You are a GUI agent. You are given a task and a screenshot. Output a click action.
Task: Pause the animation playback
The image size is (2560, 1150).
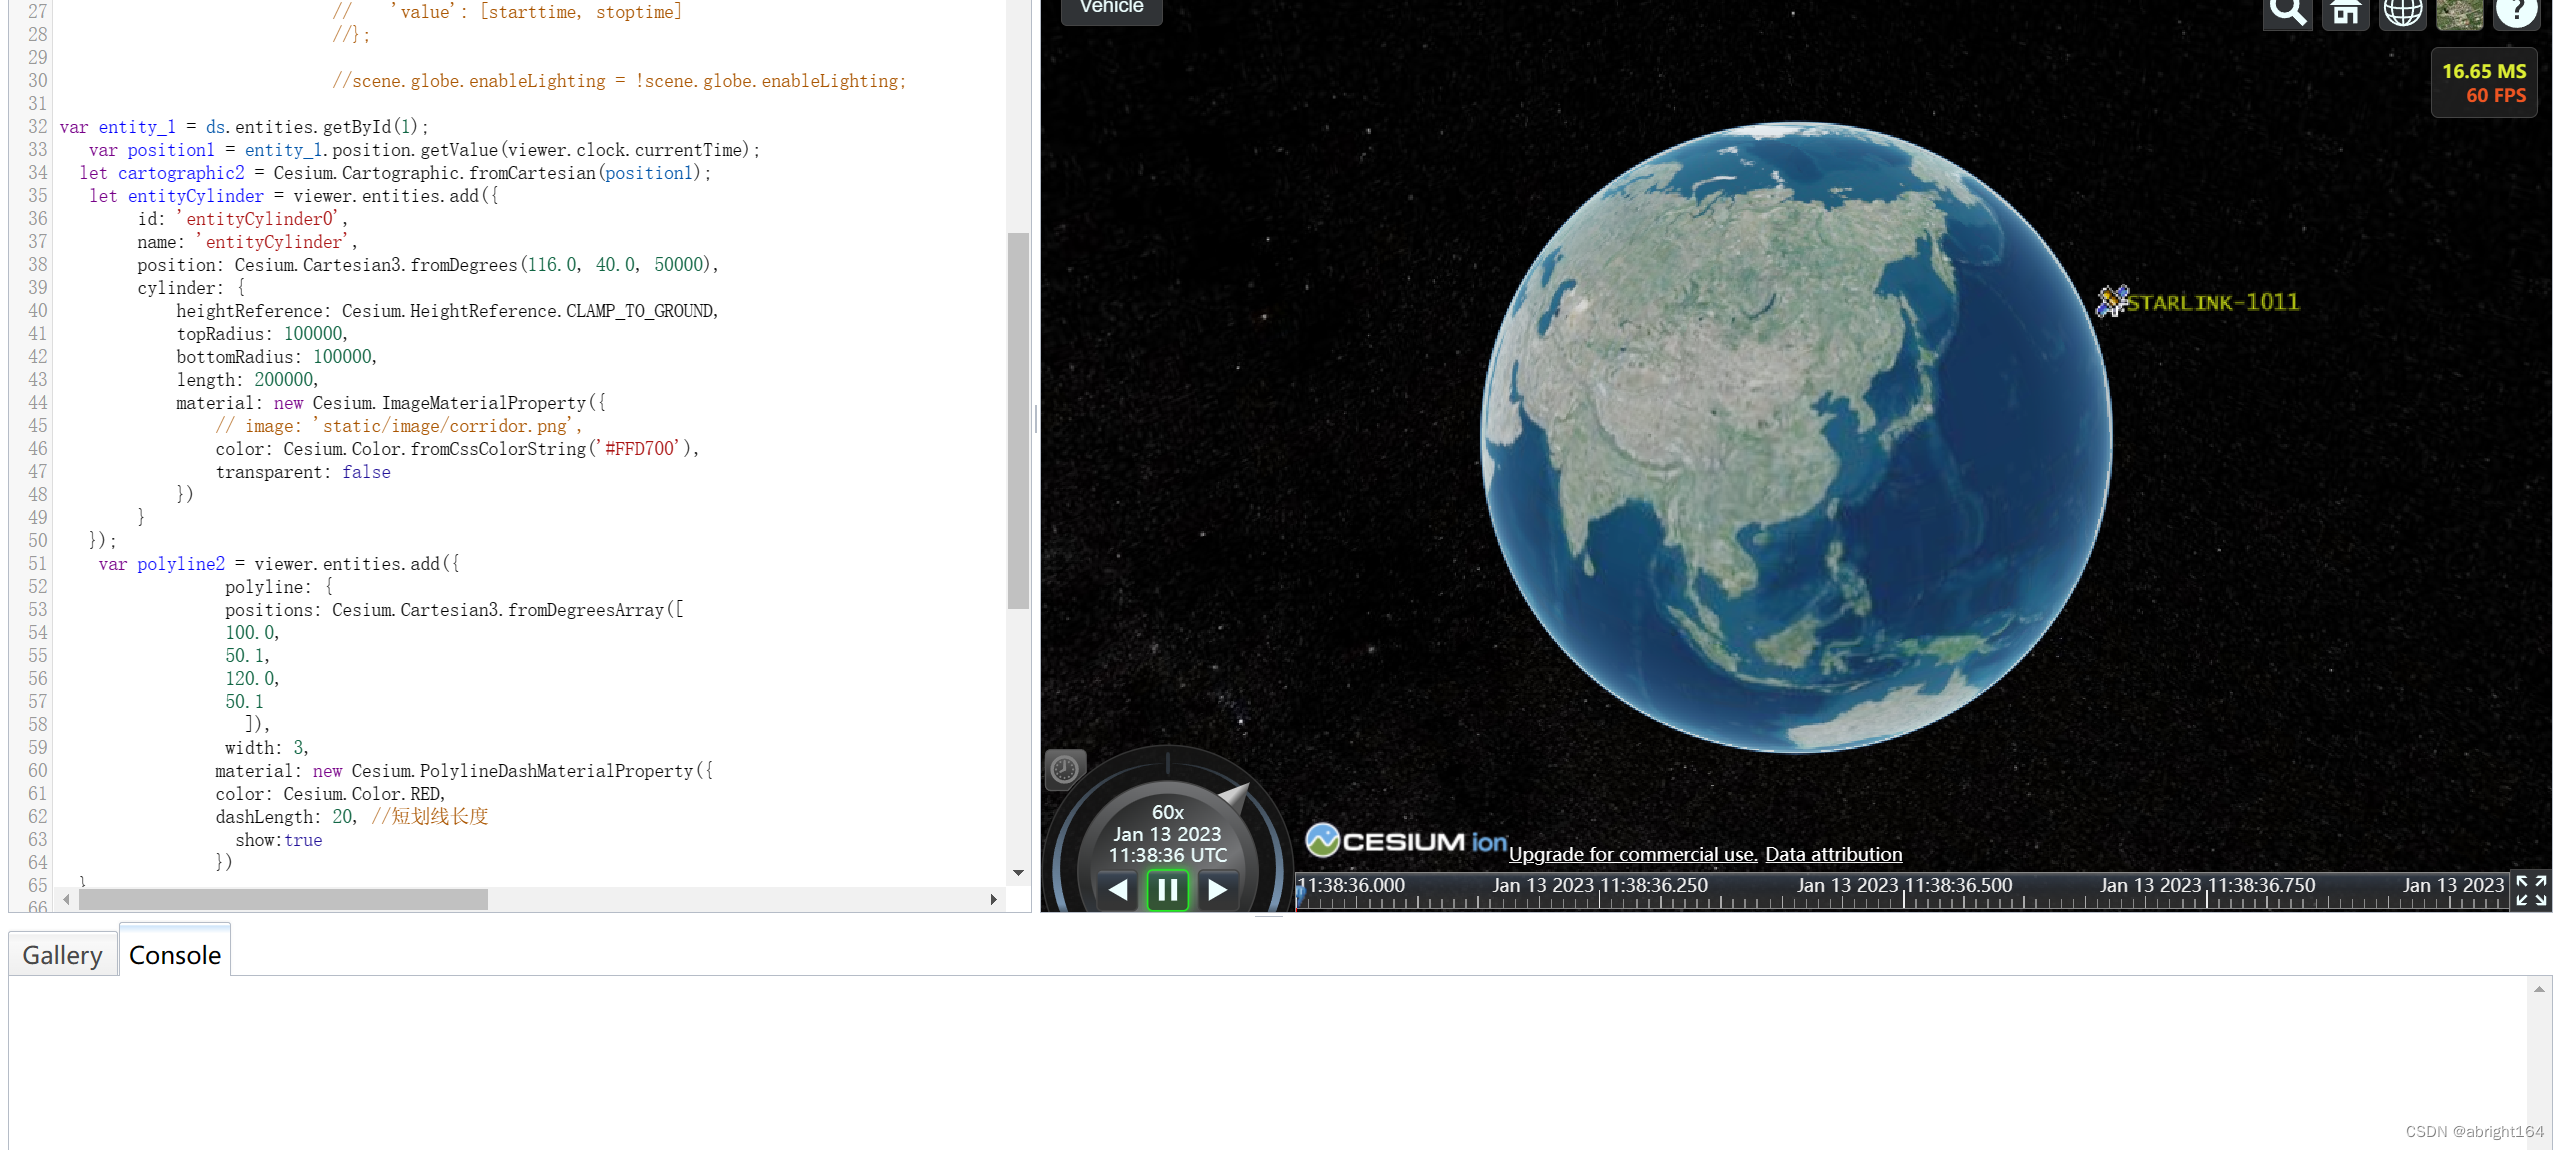1166,890
